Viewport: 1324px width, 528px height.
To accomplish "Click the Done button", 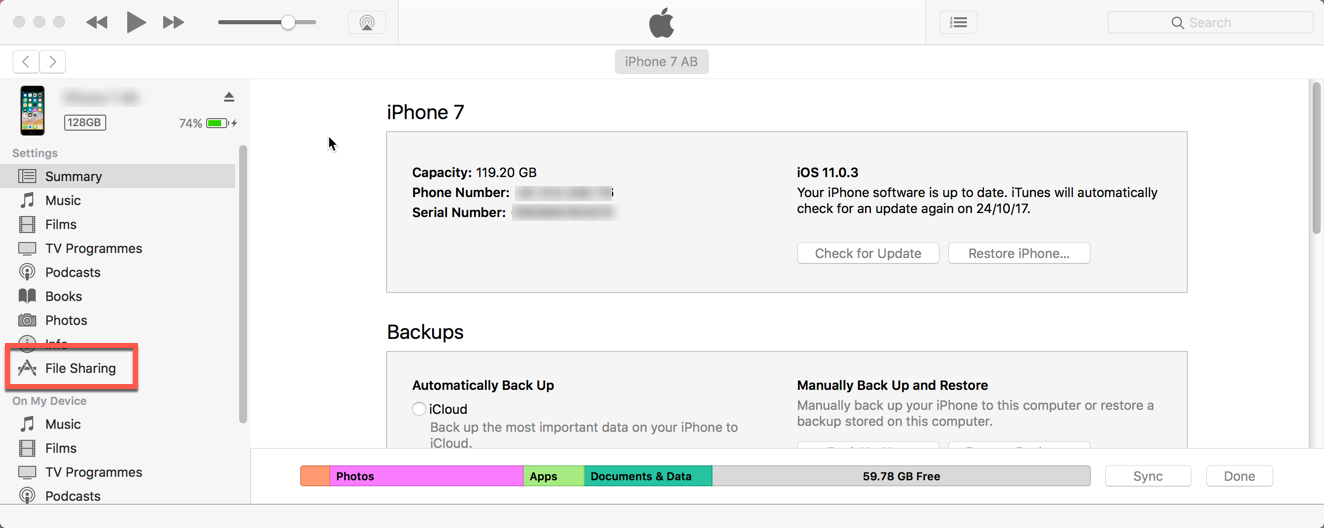I will [x=1239, y=476].
